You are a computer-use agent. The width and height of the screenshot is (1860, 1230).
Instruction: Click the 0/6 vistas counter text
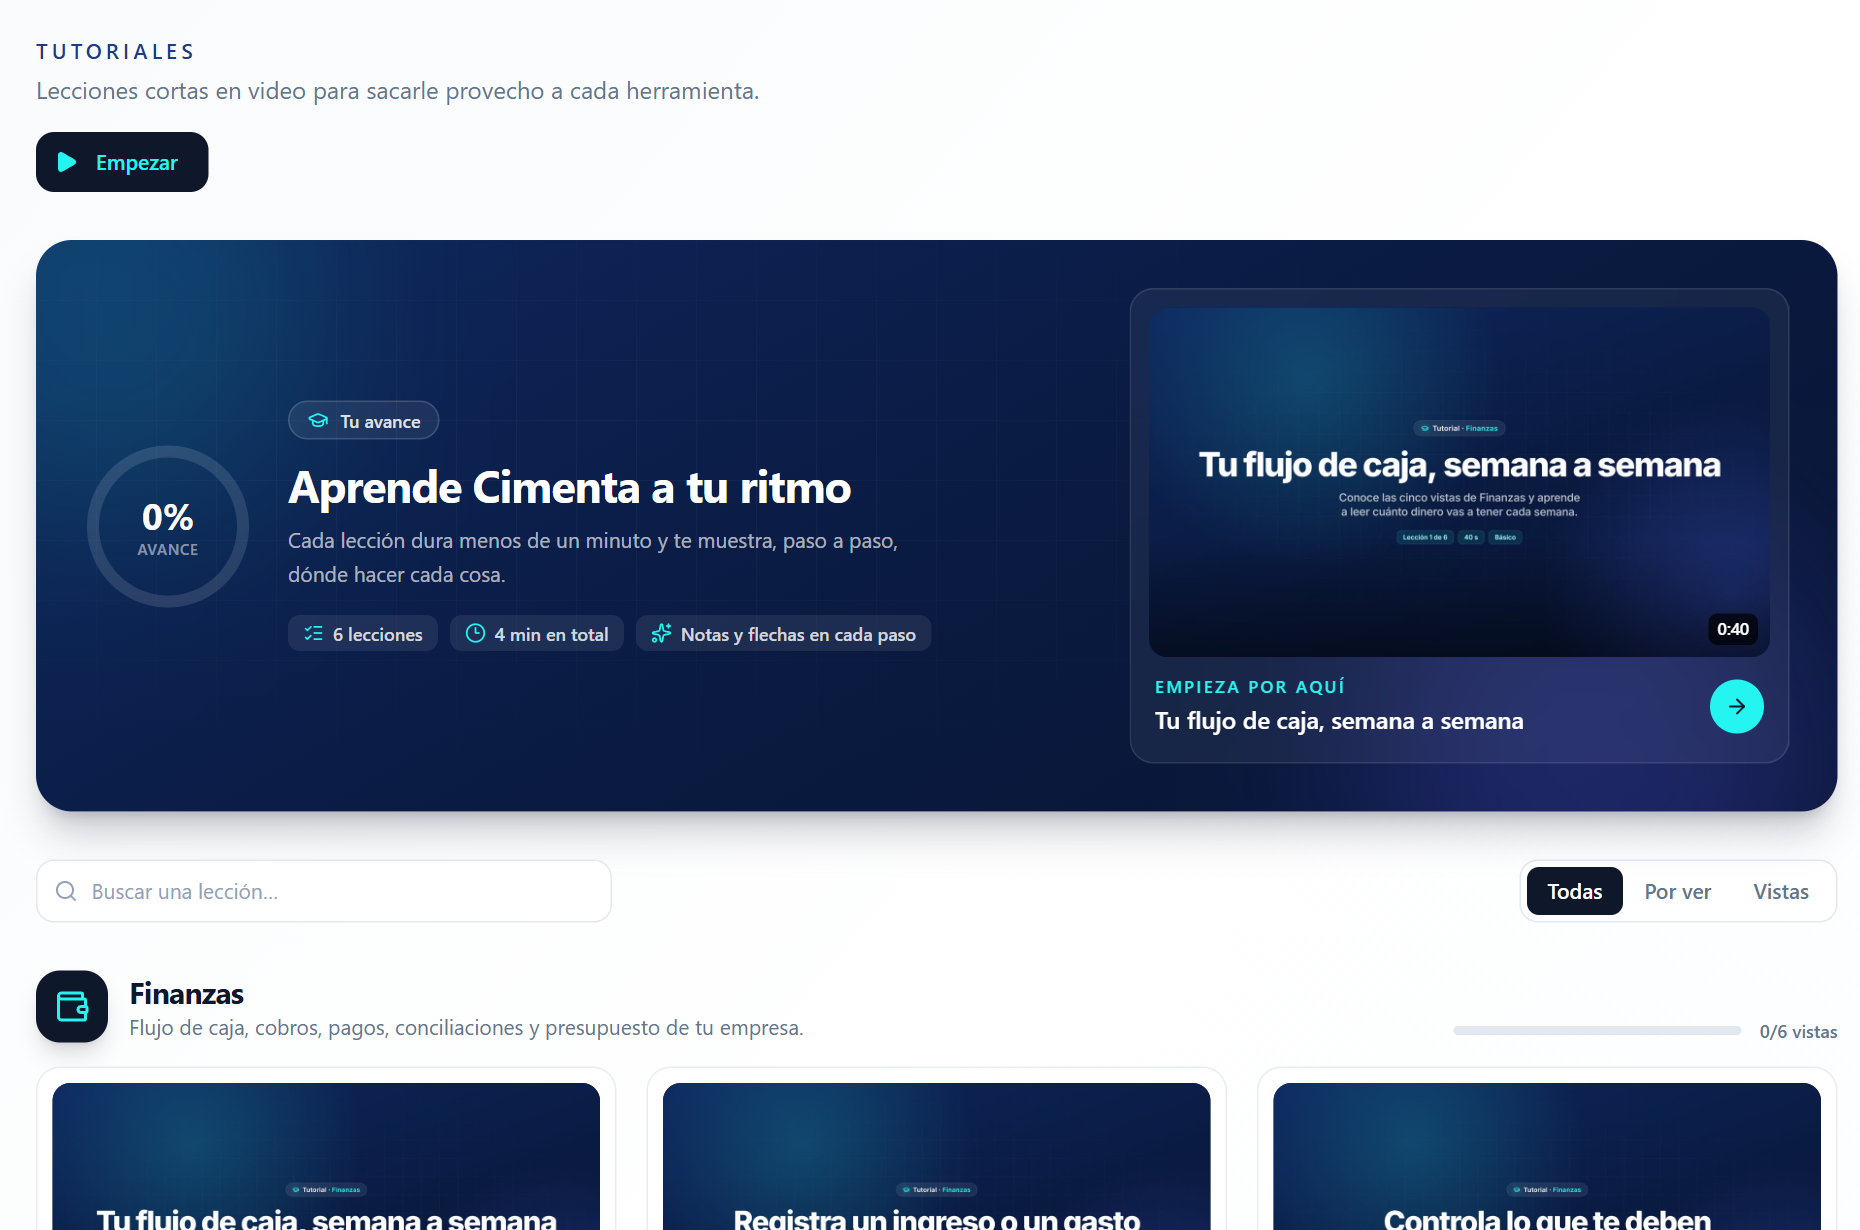[x=1798, y=1032]
